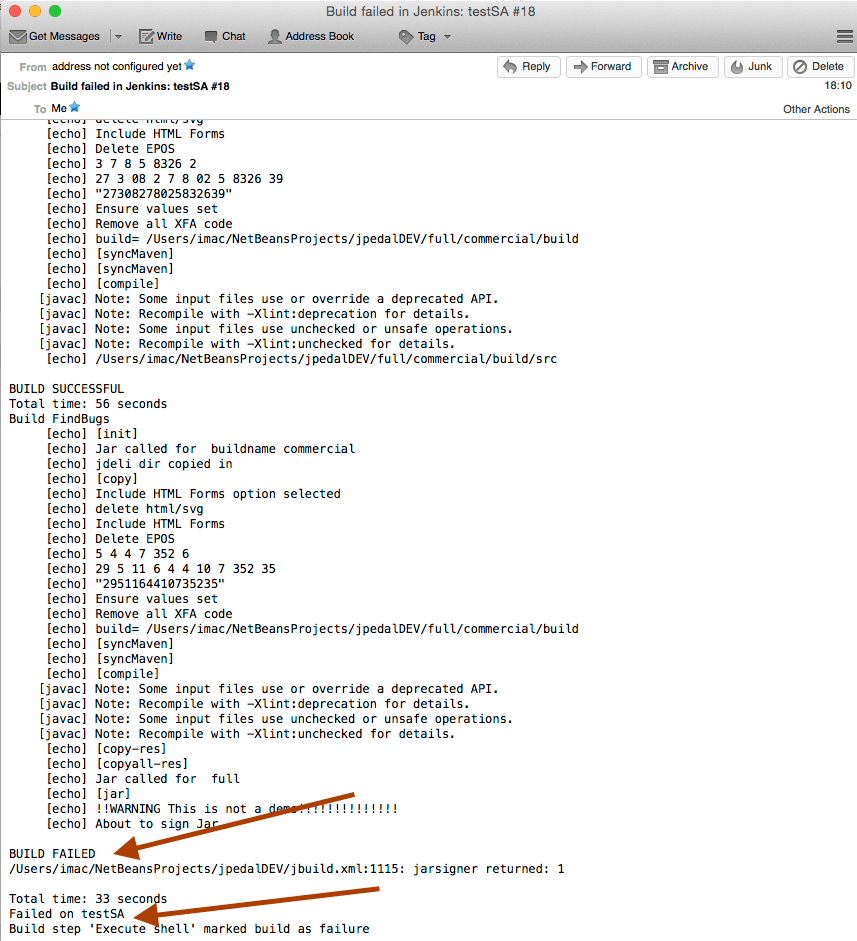
Task: Open the hamburger application menu
Action: click(844, 36)
